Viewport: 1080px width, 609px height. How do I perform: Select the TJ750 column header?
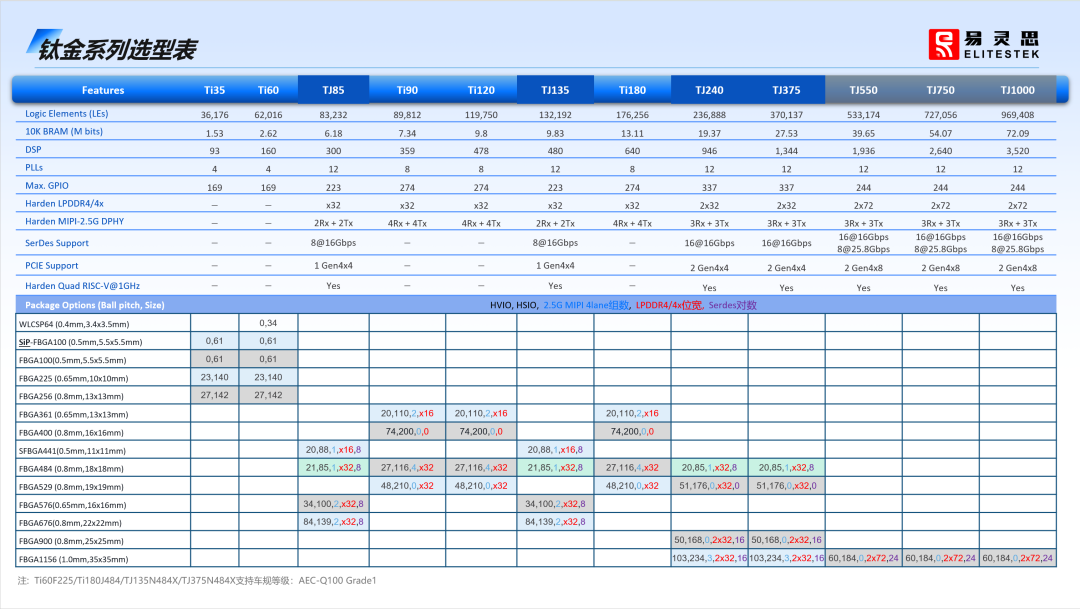coord(941,90)
